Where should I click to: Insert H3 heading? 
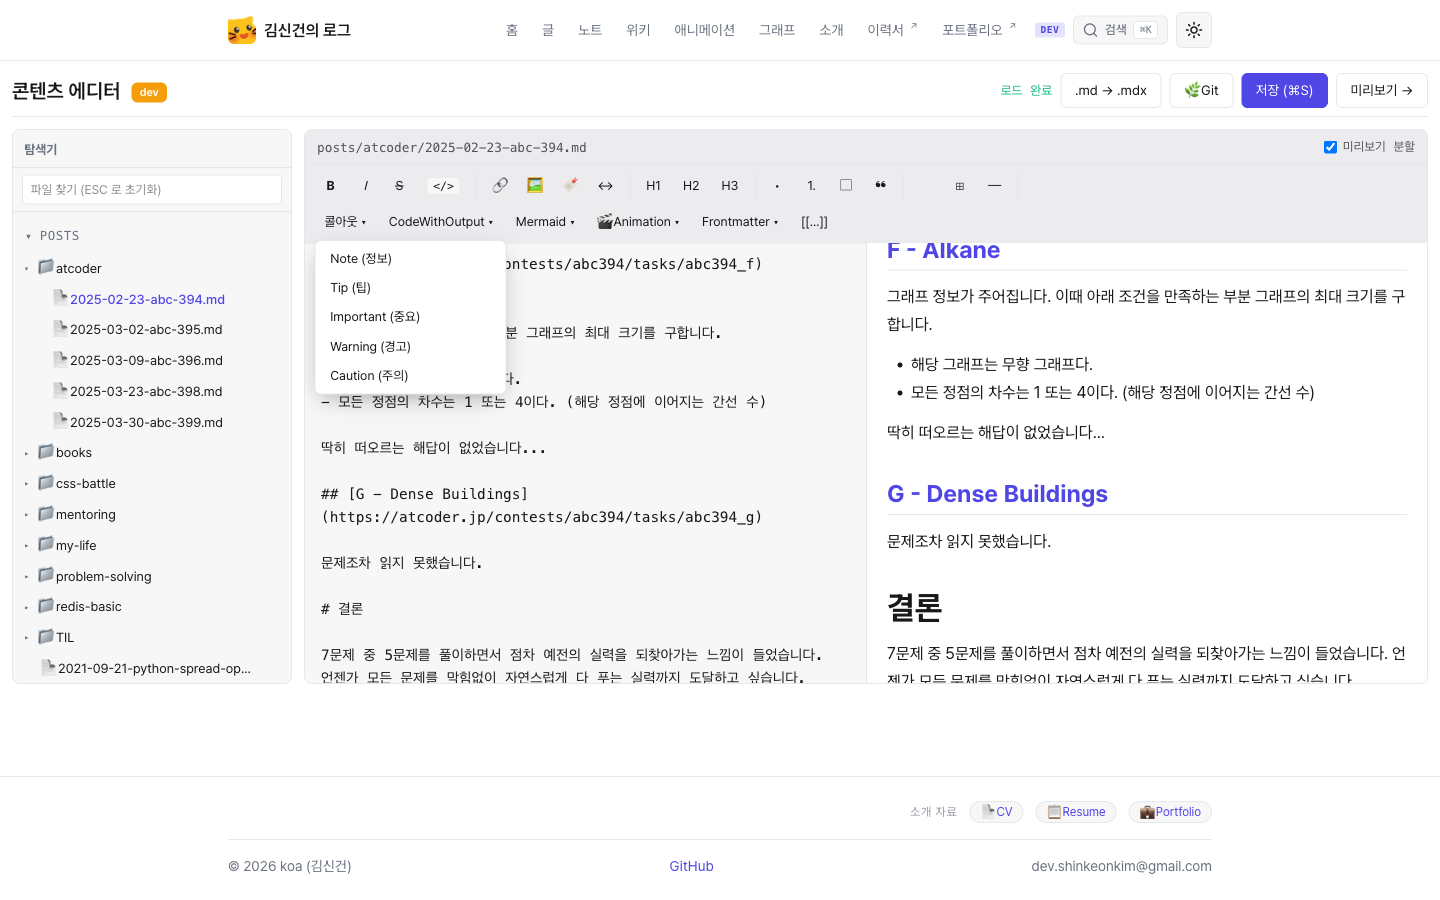pyautogui.click(x=730, y=186)
